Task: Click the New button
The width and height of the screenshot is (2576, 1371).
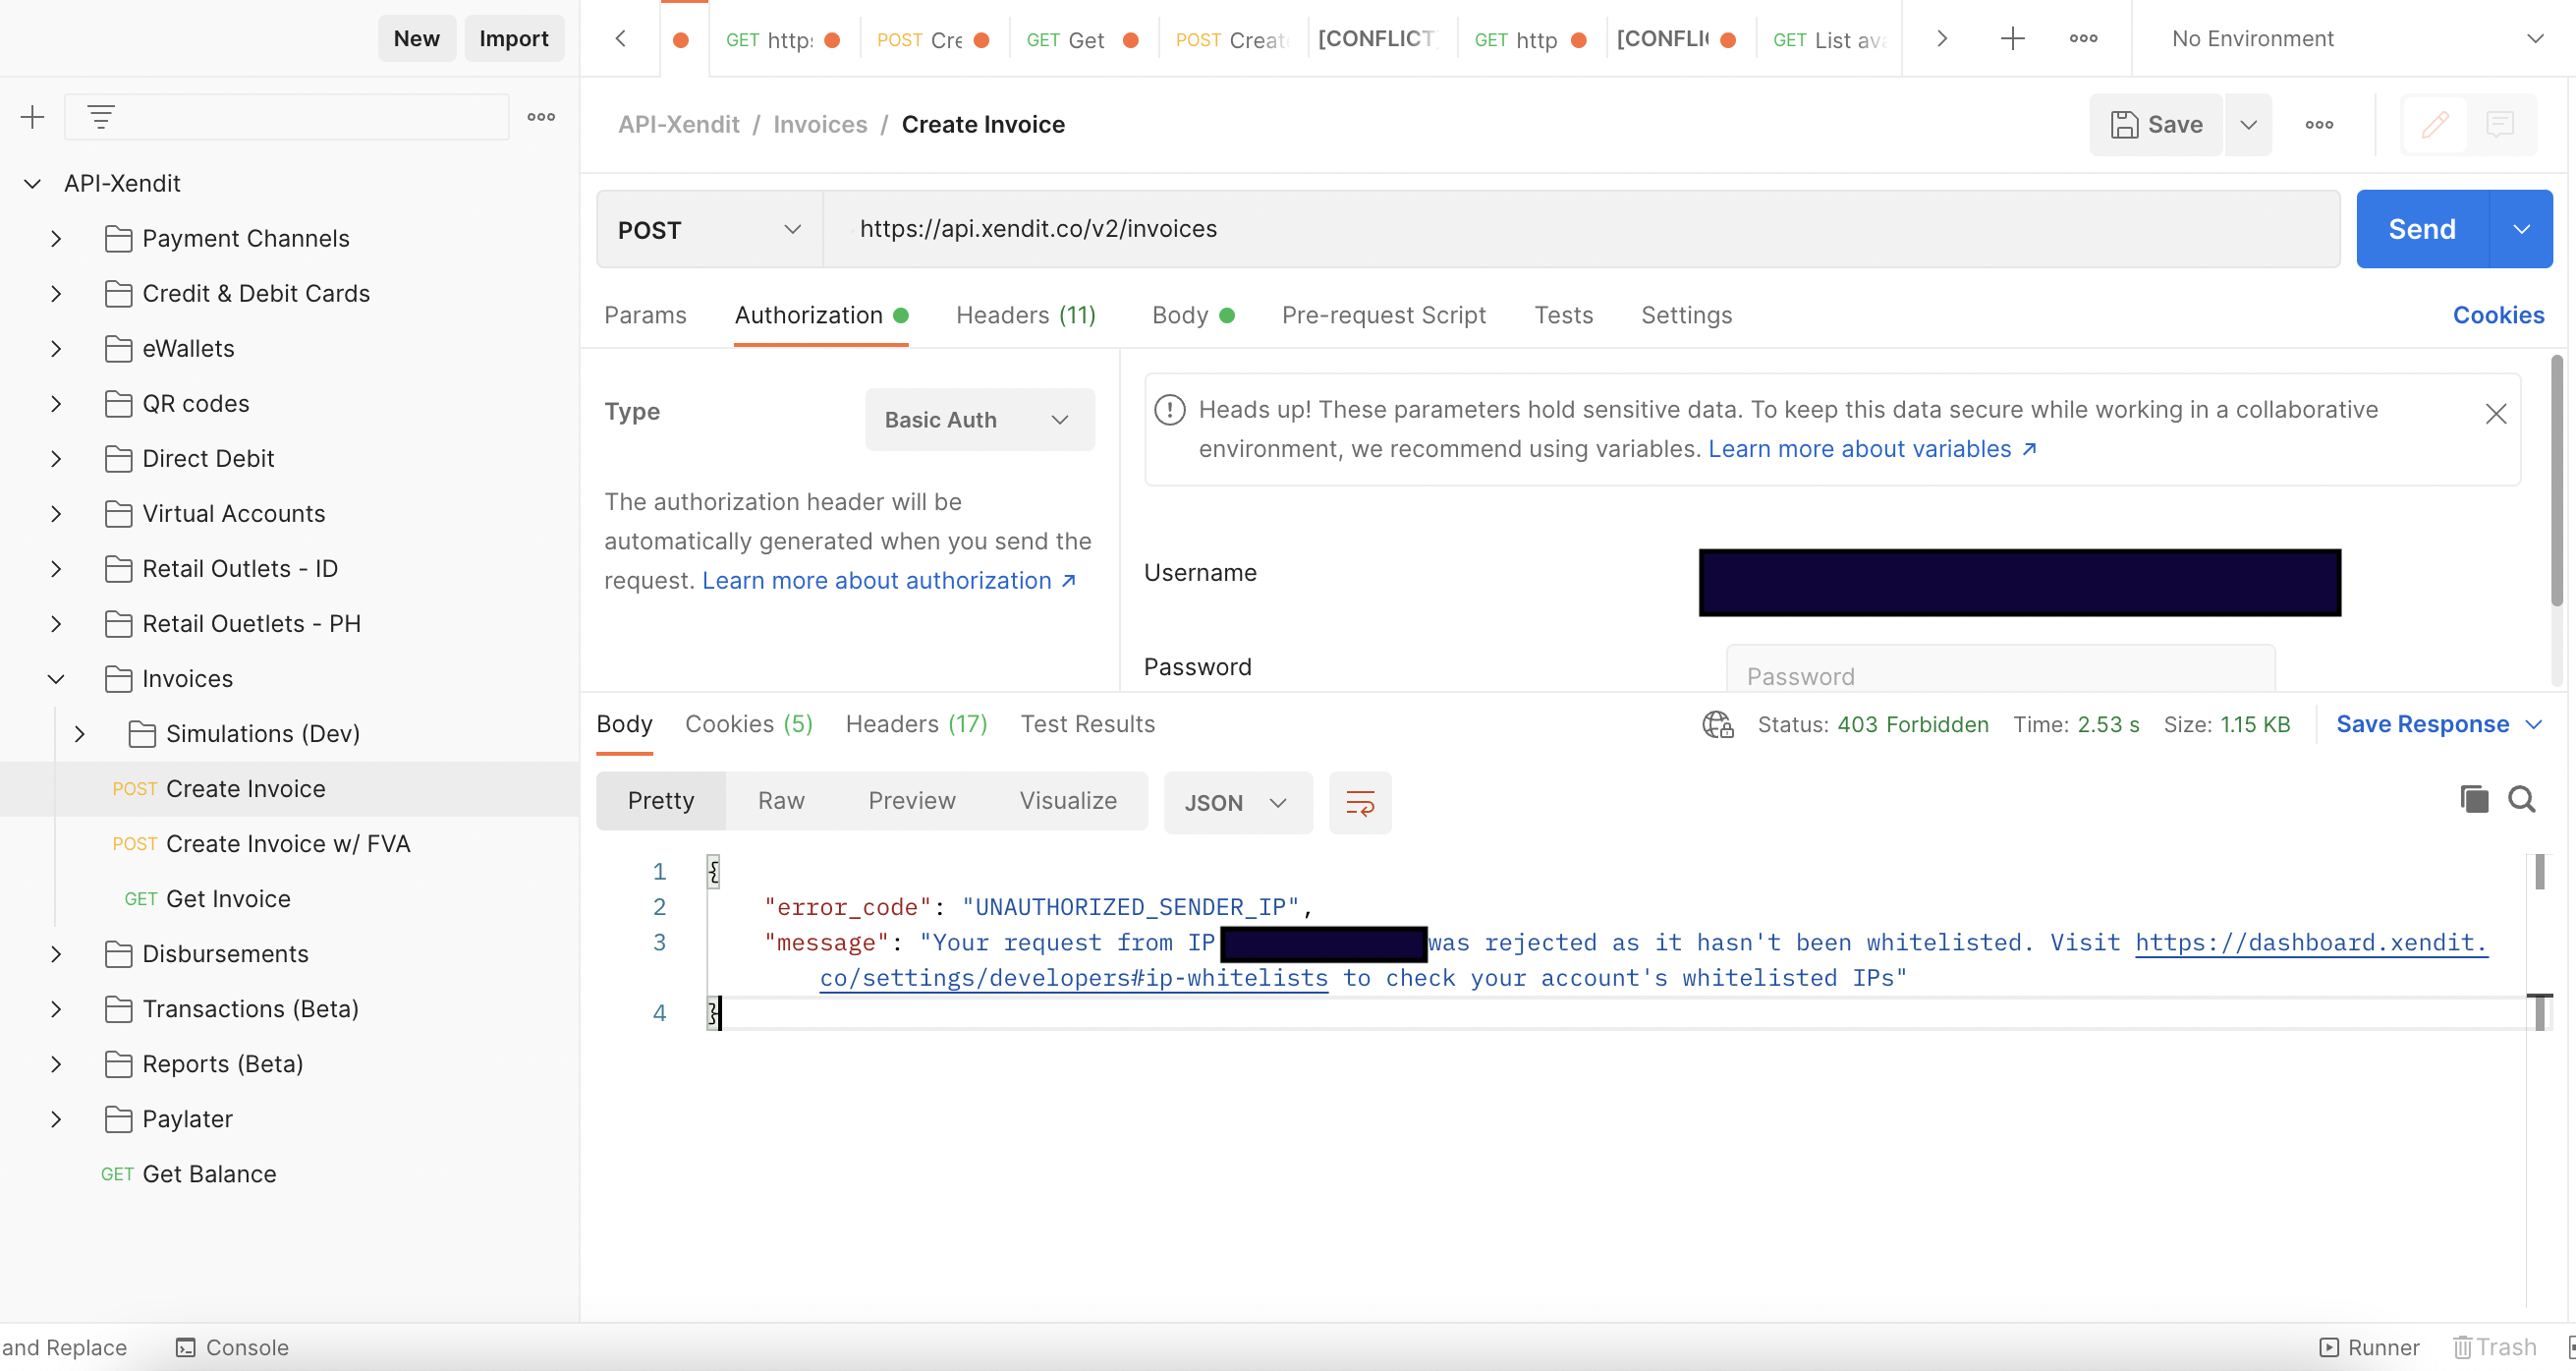Action: click(416, 38)
